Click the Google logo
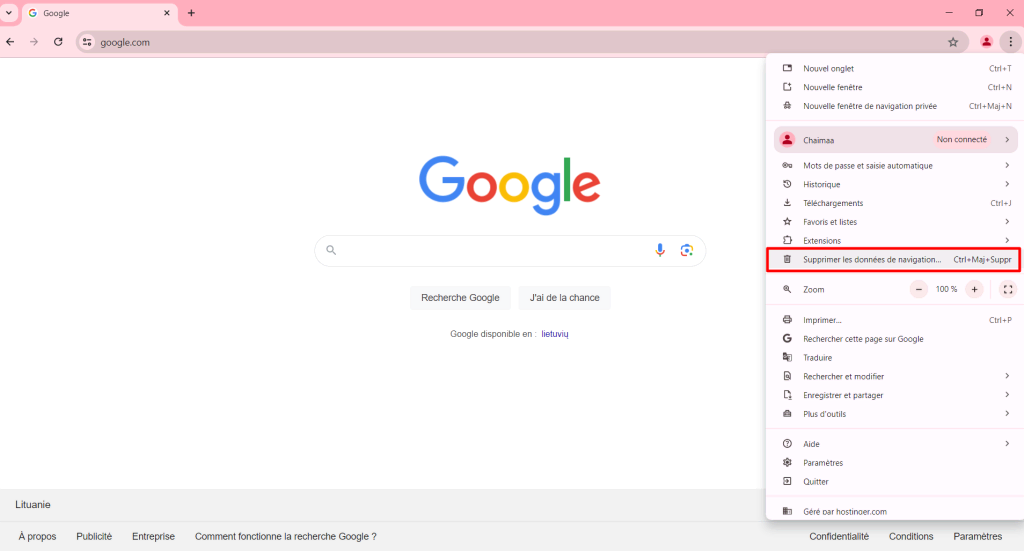 click(509, 185)
